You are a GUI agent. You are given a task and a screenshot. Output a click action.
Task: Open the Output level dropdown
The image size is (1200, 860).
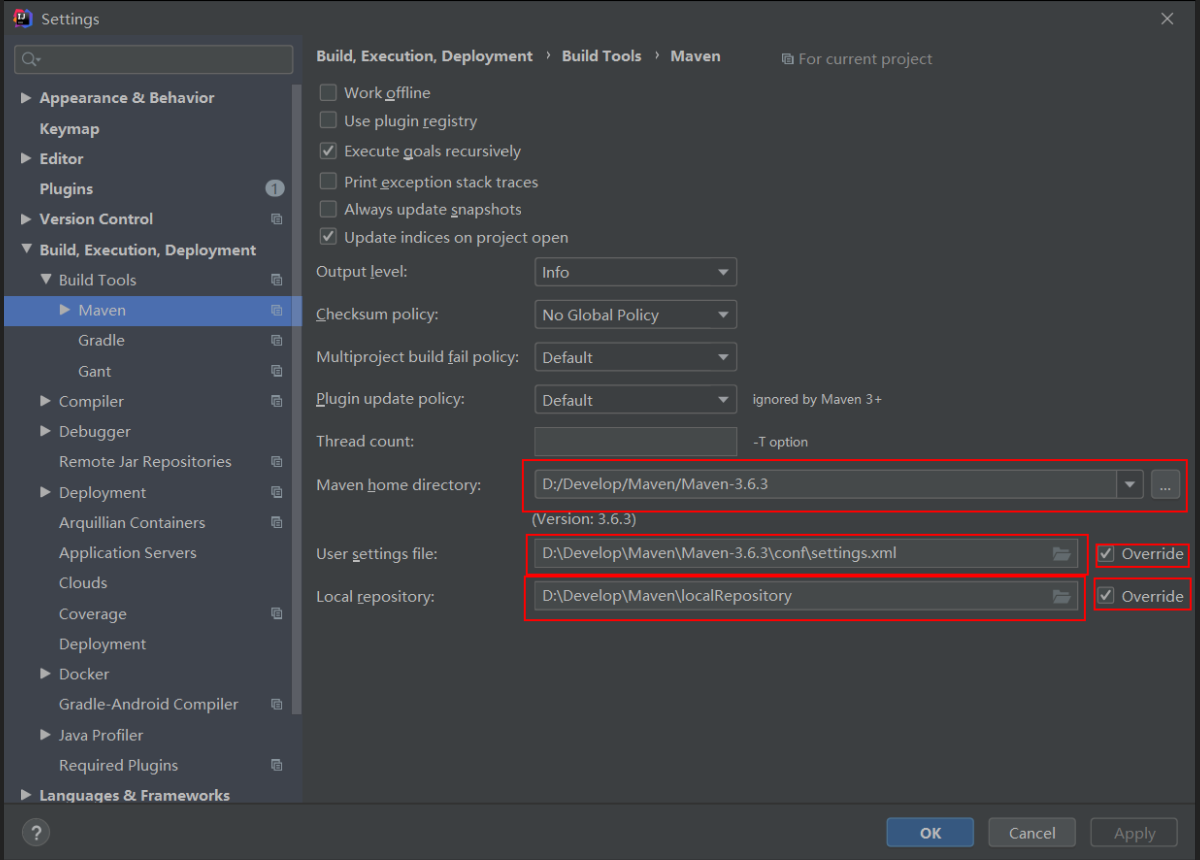tap(636, 272)
